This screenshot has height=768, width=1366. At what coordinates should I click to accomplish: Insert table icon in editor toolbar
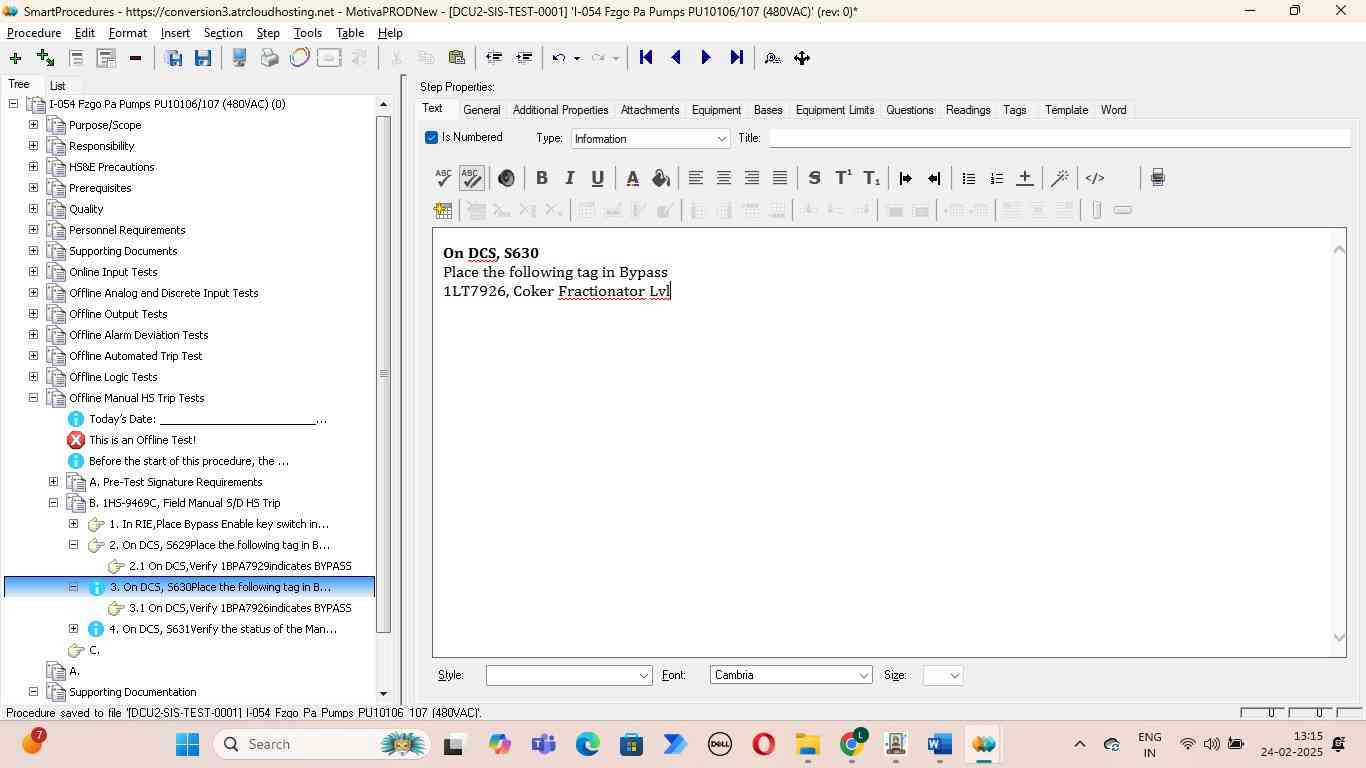pos(443,210)
